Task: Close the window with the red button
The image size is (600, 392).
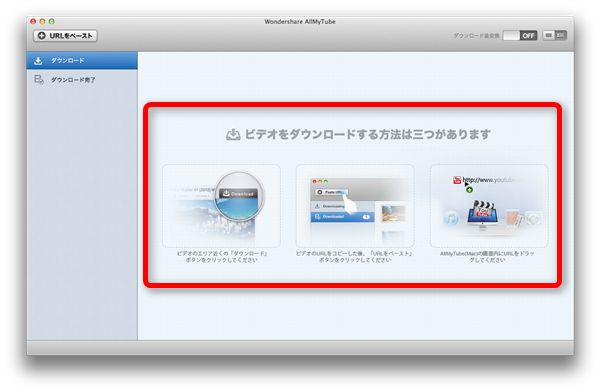Action: [x=33, y=22]
